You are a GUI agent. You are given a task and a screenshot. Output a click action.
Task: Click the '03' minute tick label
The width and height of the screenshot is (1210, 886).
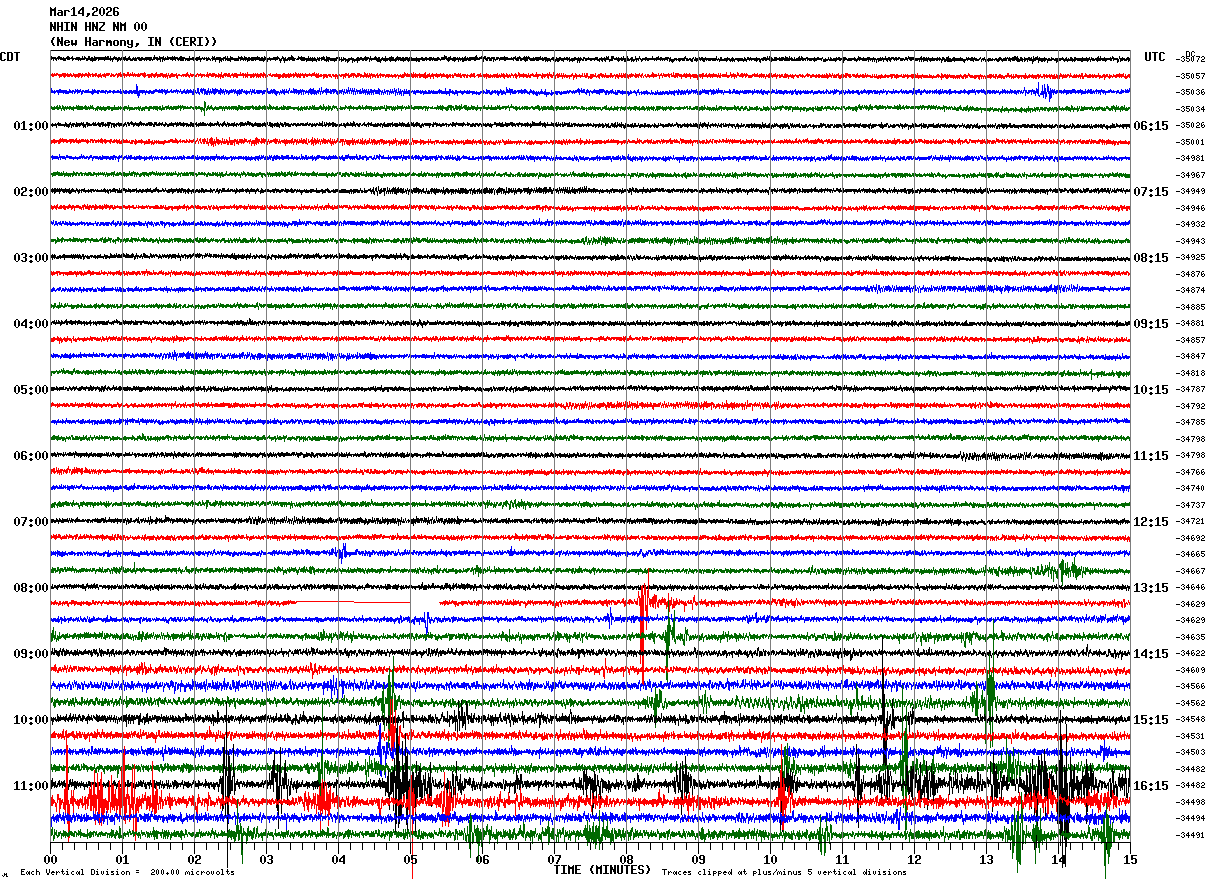(x=267, y=859)
